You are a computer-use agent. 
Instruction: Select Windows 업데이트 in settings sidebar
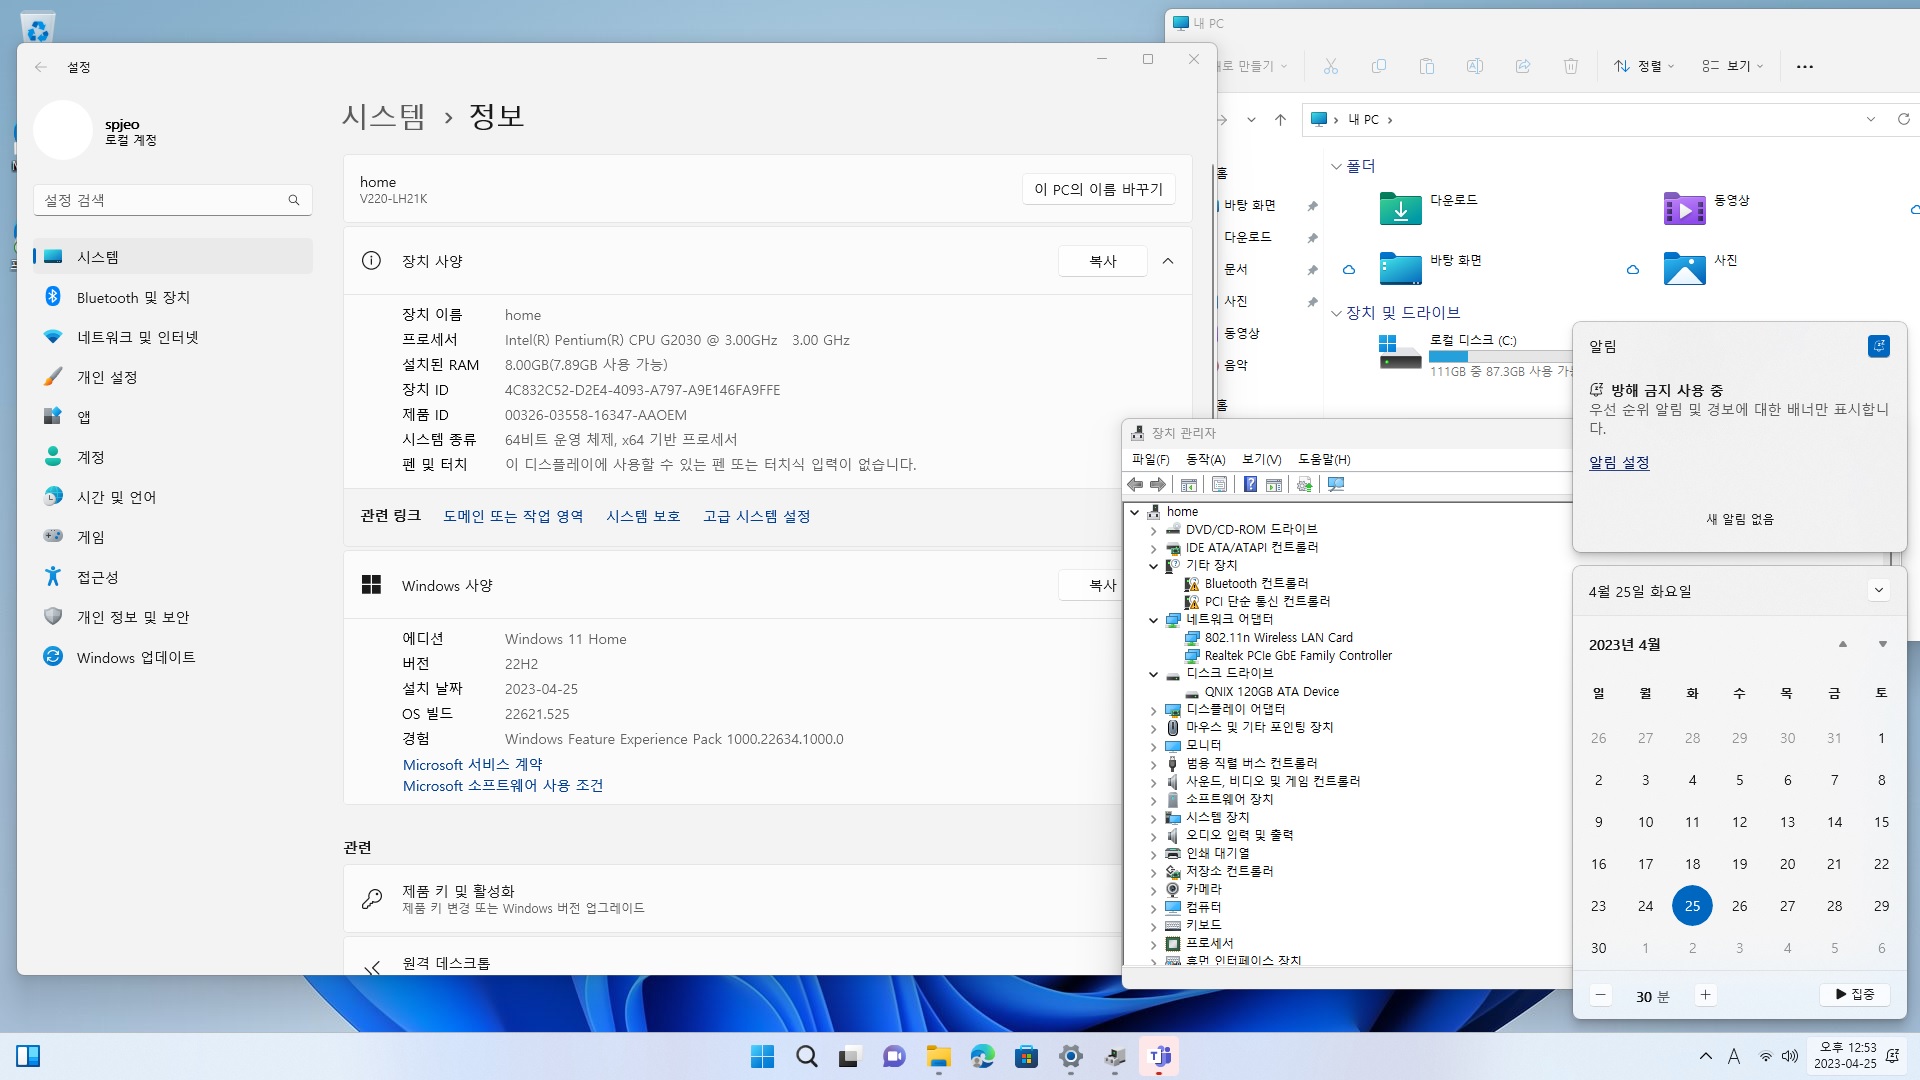pyautogui.click(x=136, y=657)
